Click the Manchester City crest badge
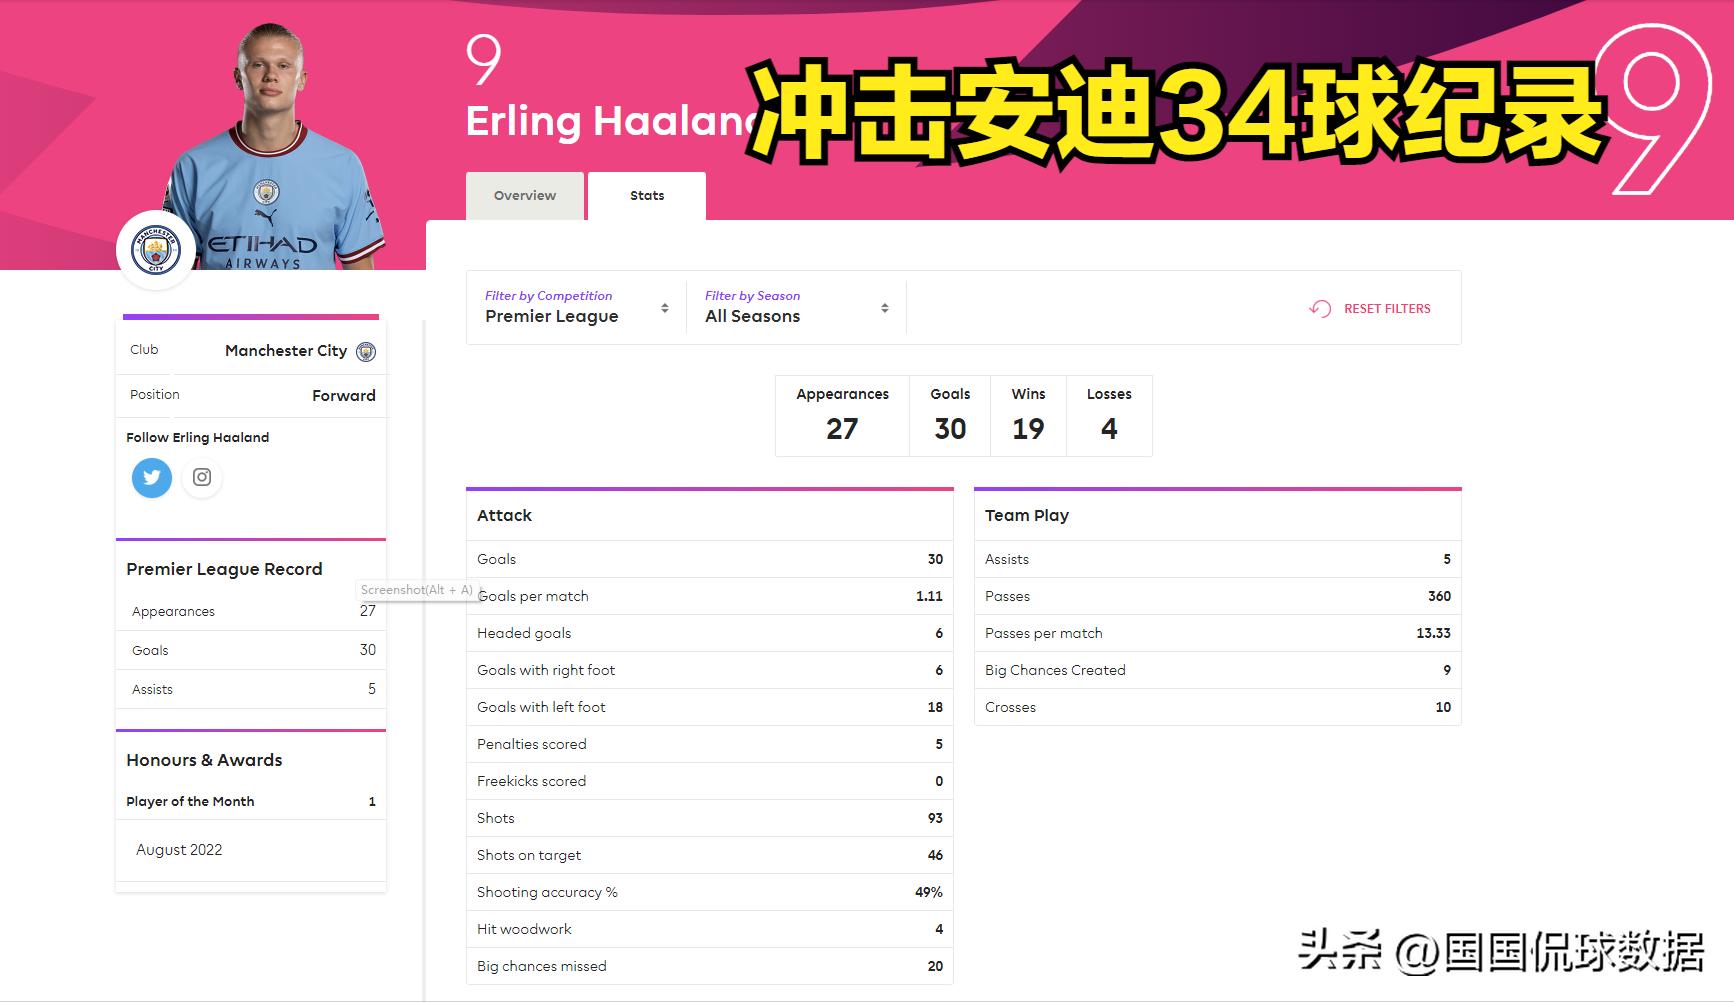Image resolution: width=1734 pixels, height=1002 pixels. click(x=156, y=250)
